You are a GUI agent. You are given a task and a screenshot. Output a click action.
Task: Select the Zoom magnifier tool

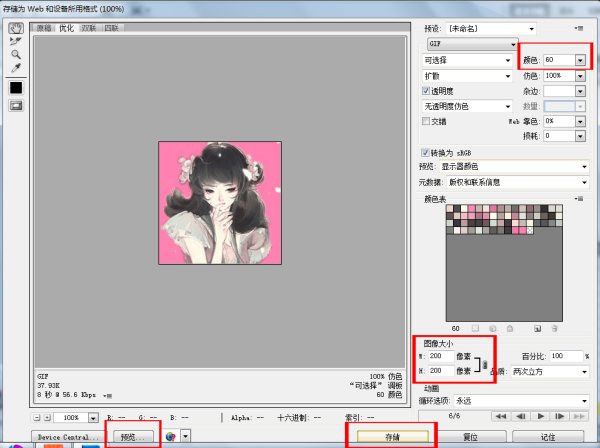click(x=16, y=54)
